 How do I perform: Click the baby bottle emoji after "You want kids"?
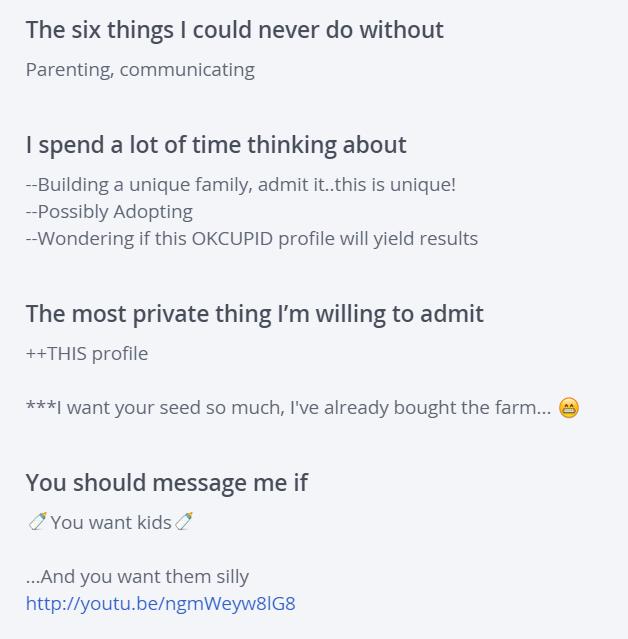point(184,521)
